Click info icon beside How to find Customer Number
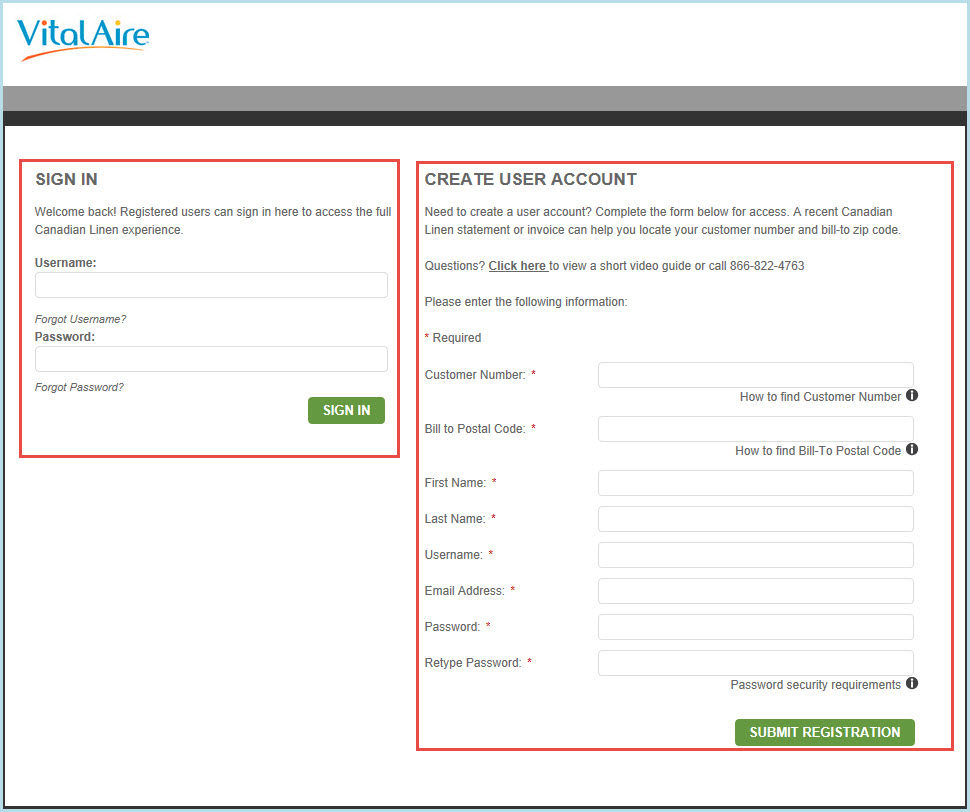Image resolution: width=970 pixels, height=812 pixels. [x=912, y=396]
